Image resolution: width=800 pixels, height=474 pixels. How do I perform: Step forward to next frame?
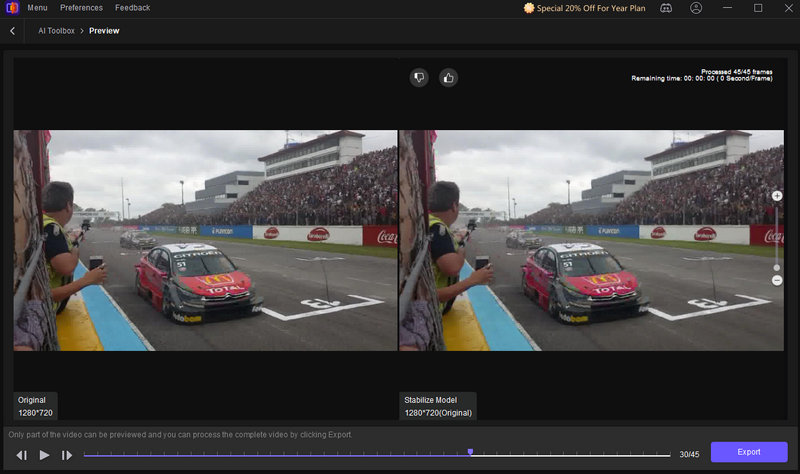pyautogui.click(x=67, y=455)
